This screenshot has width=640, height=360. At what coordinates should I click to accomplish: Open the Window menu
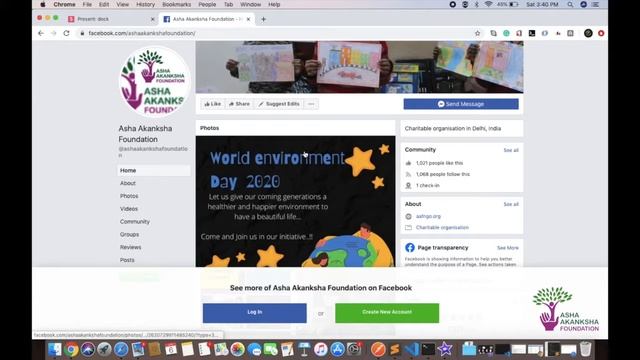251,4
